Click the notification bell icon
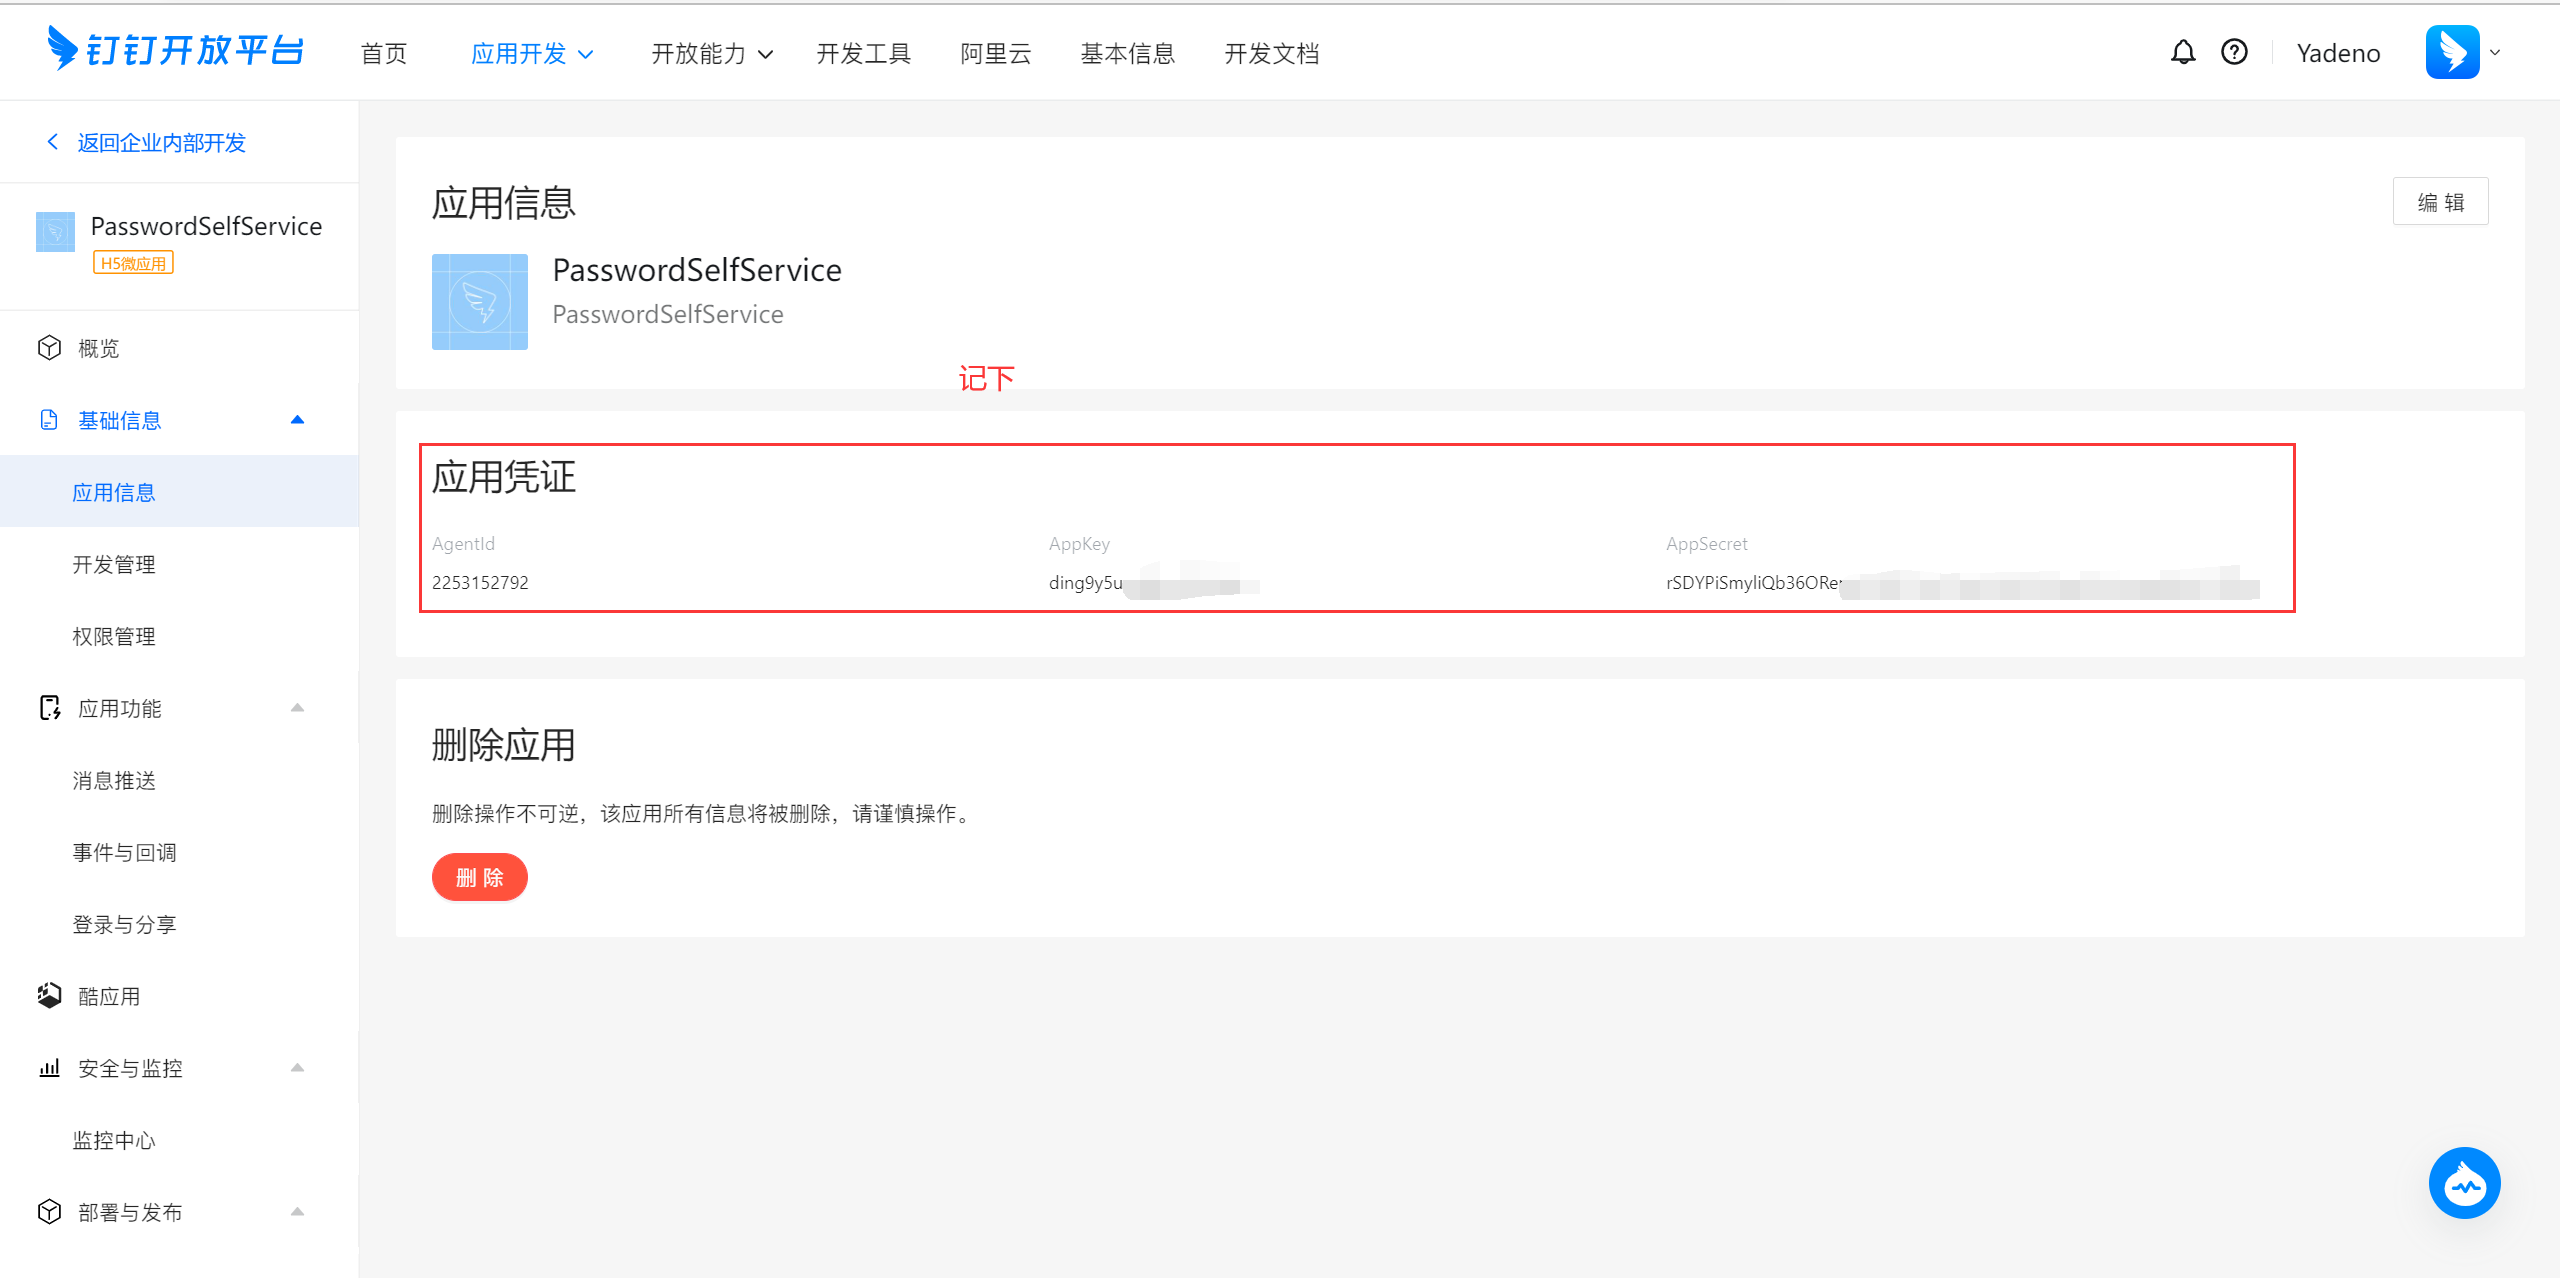 coord(2183,53)
